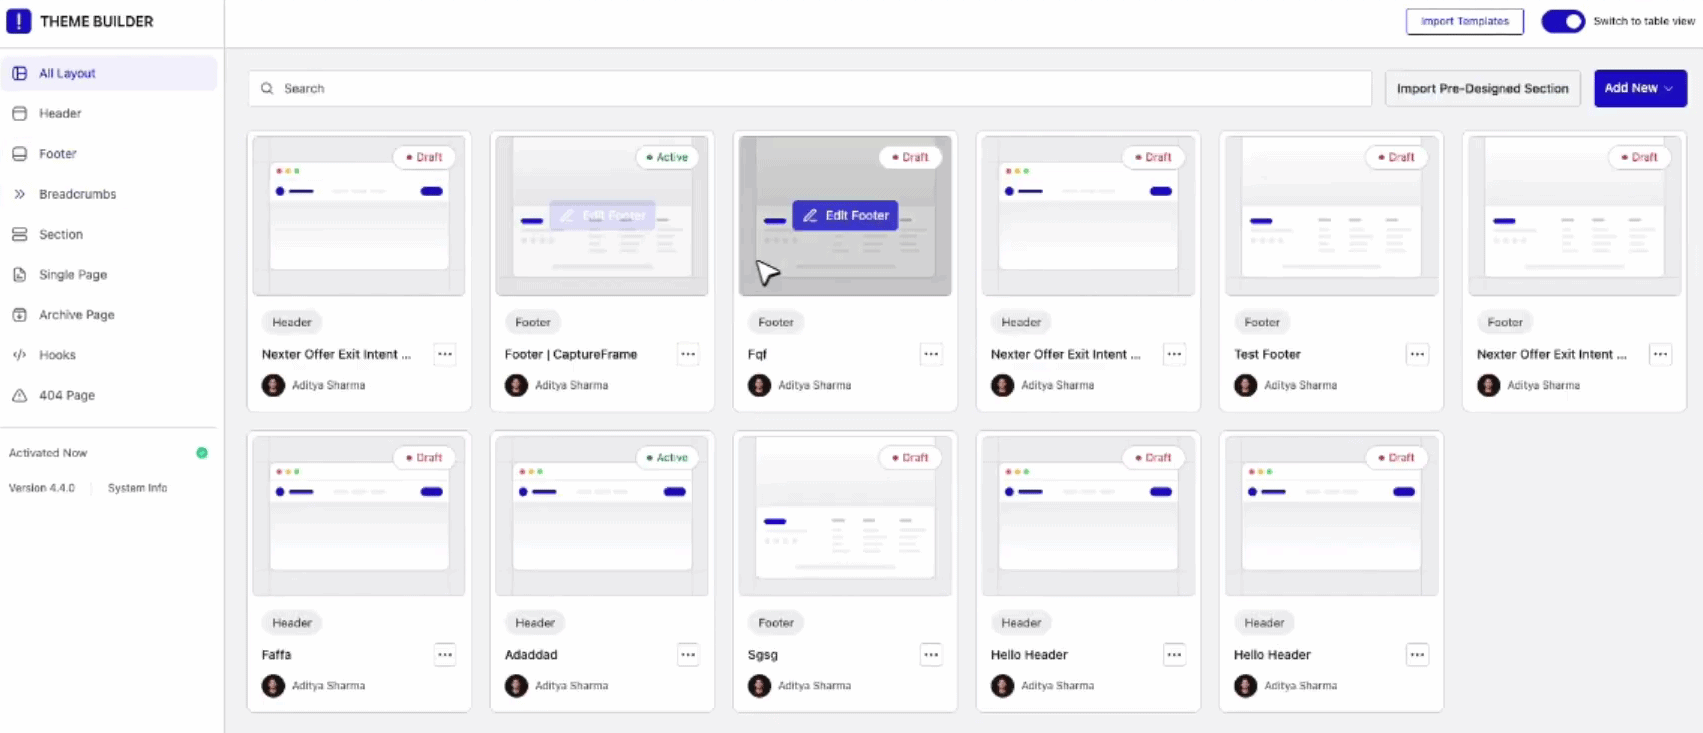Viewport: 1703px width, 733px height.
Task: Open Breadcrumbs in sidebar
Action: click(x=110, y=194)
